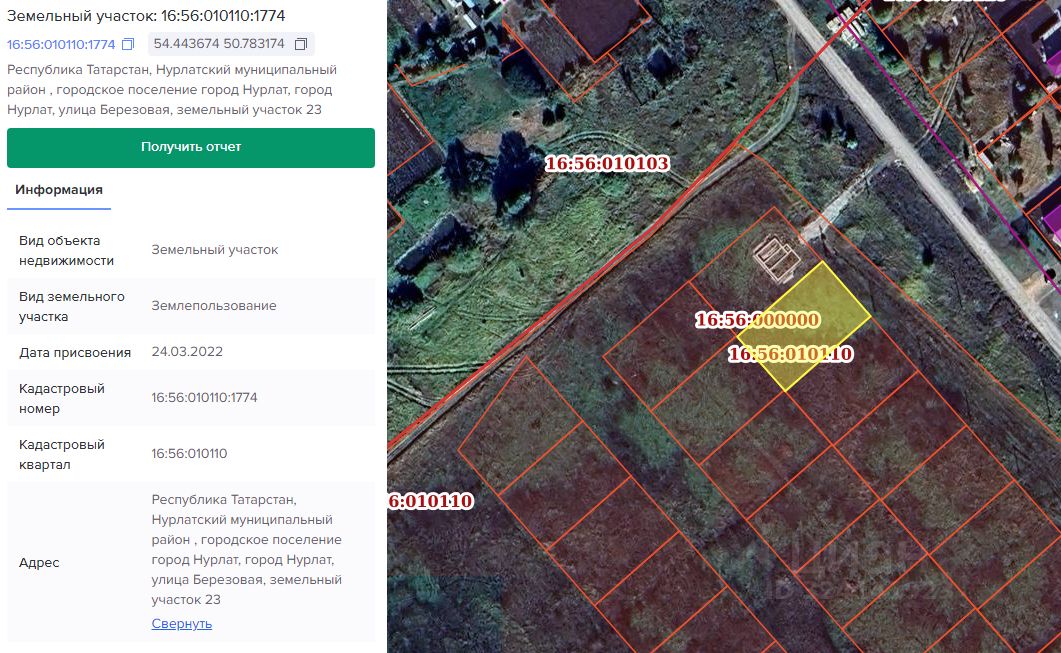Select coordinates text 54.443674 50.783174
1061x653 pixels.
coord(219,44)
